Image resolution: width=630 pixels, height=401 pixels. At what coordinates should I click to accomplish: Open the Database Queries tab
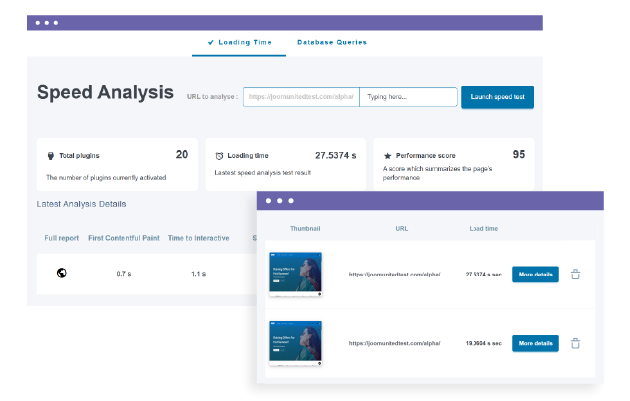click(331, 43)
